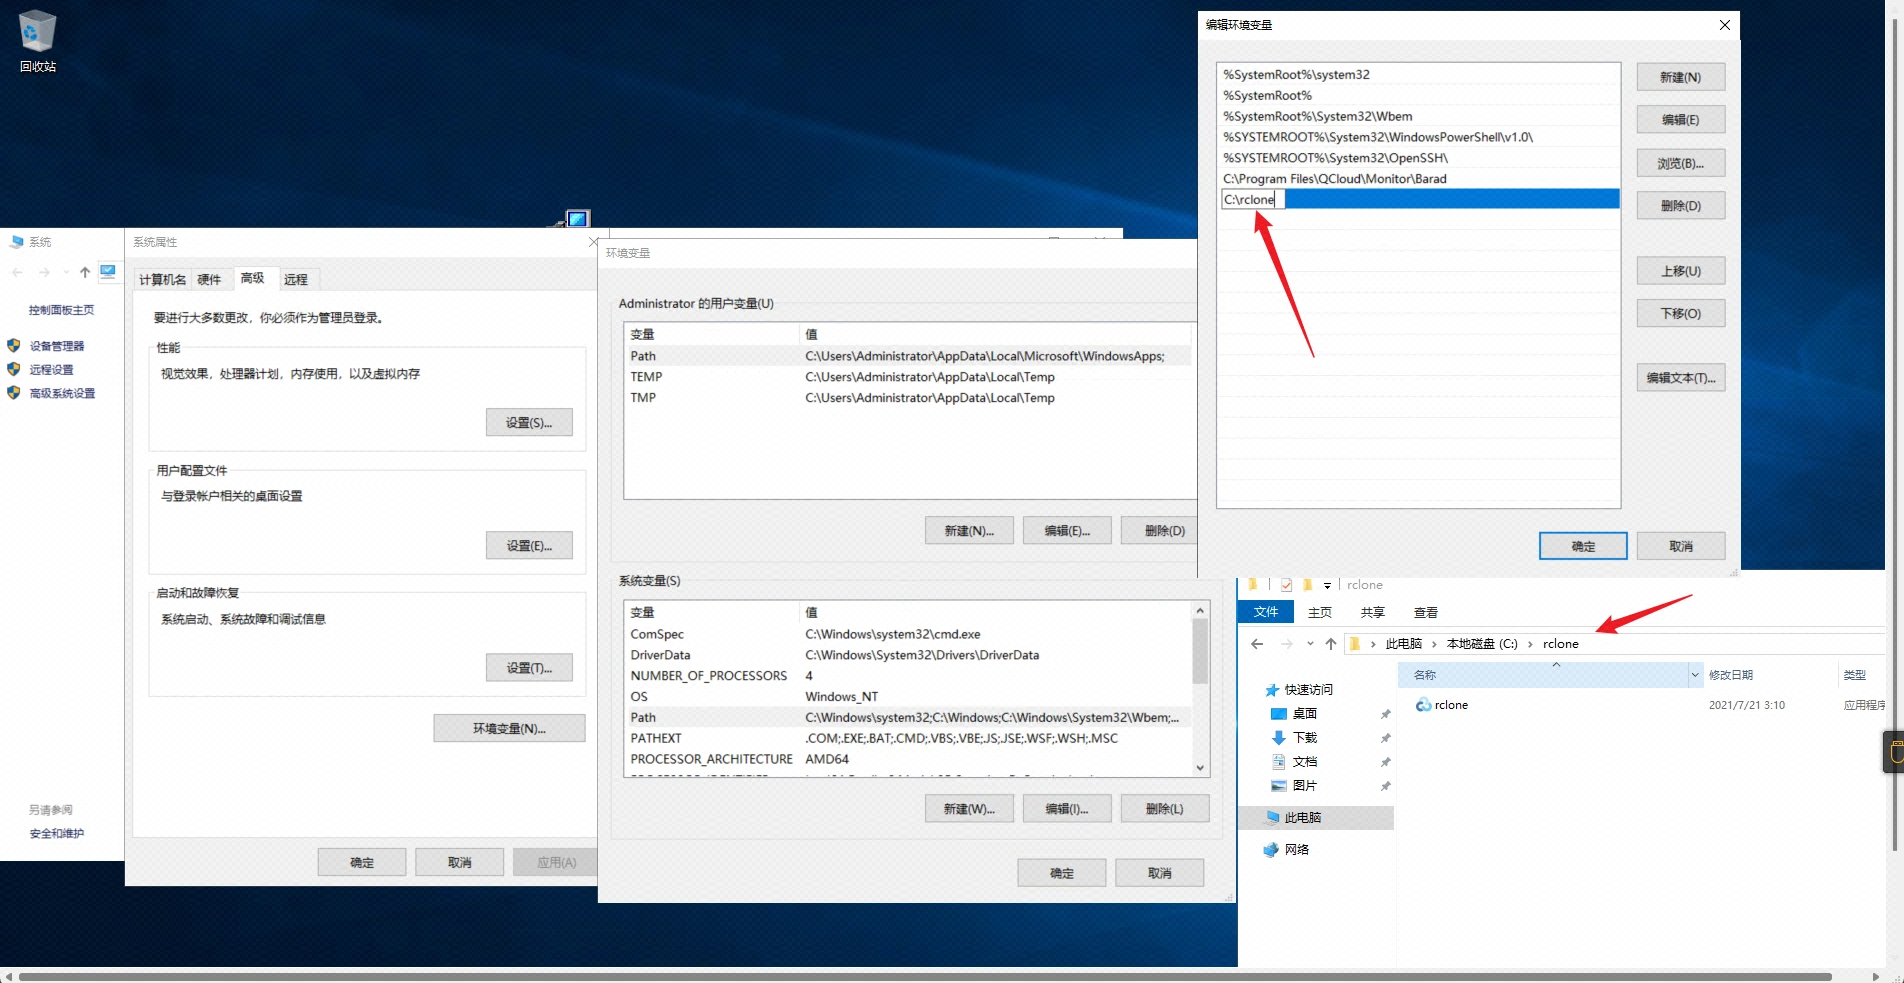Screen dimensions: 1904x983
Task: Open the File tab in Explorer
Action: pos(1266,612)
